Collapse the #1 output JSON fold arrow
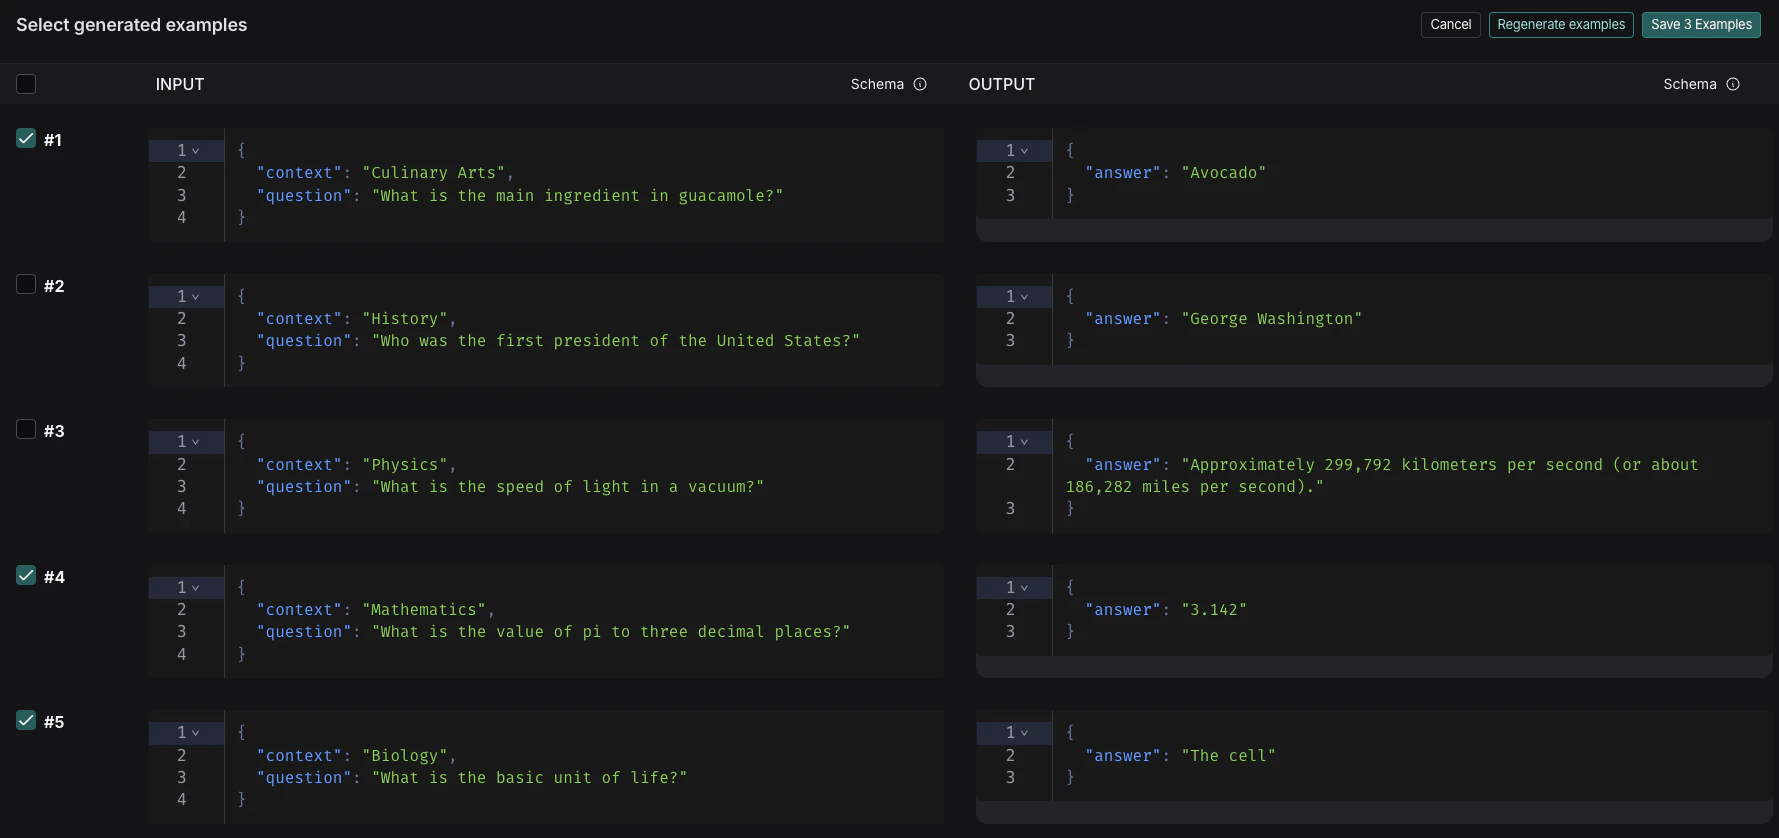 click(x=1024, y=151)
